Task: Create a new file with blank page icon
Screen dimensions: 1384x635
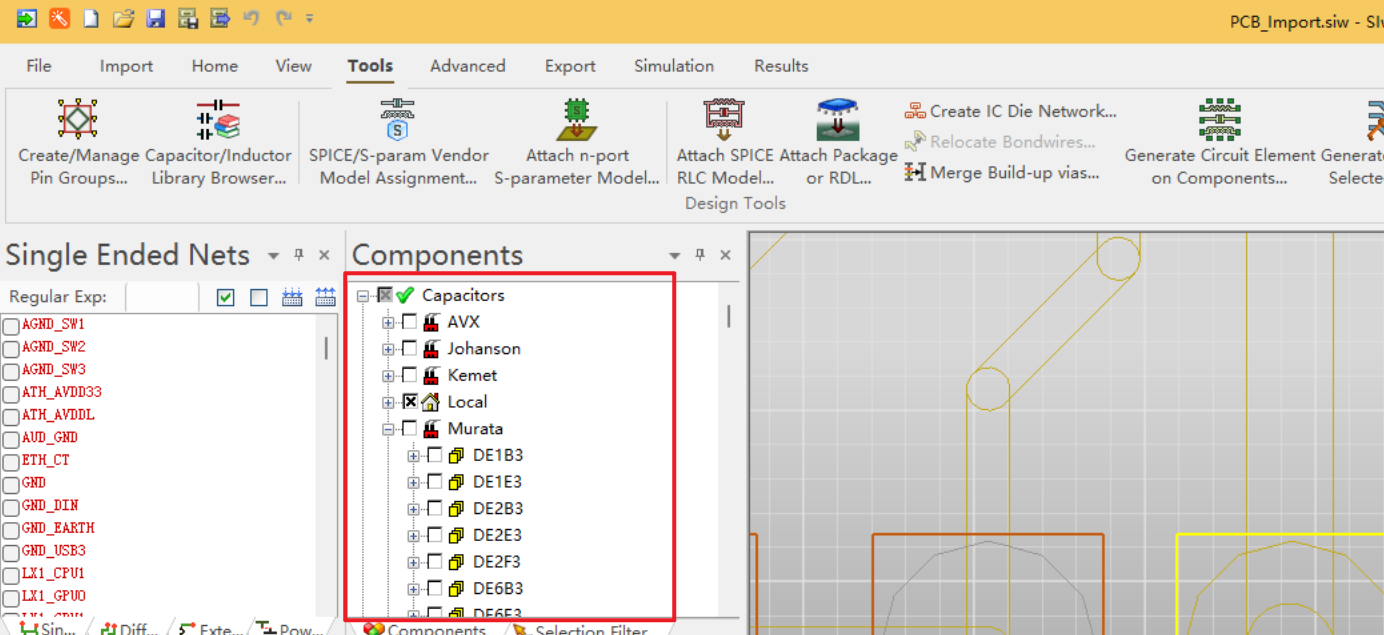Action: pyautogui.click(x=91, y=18)
